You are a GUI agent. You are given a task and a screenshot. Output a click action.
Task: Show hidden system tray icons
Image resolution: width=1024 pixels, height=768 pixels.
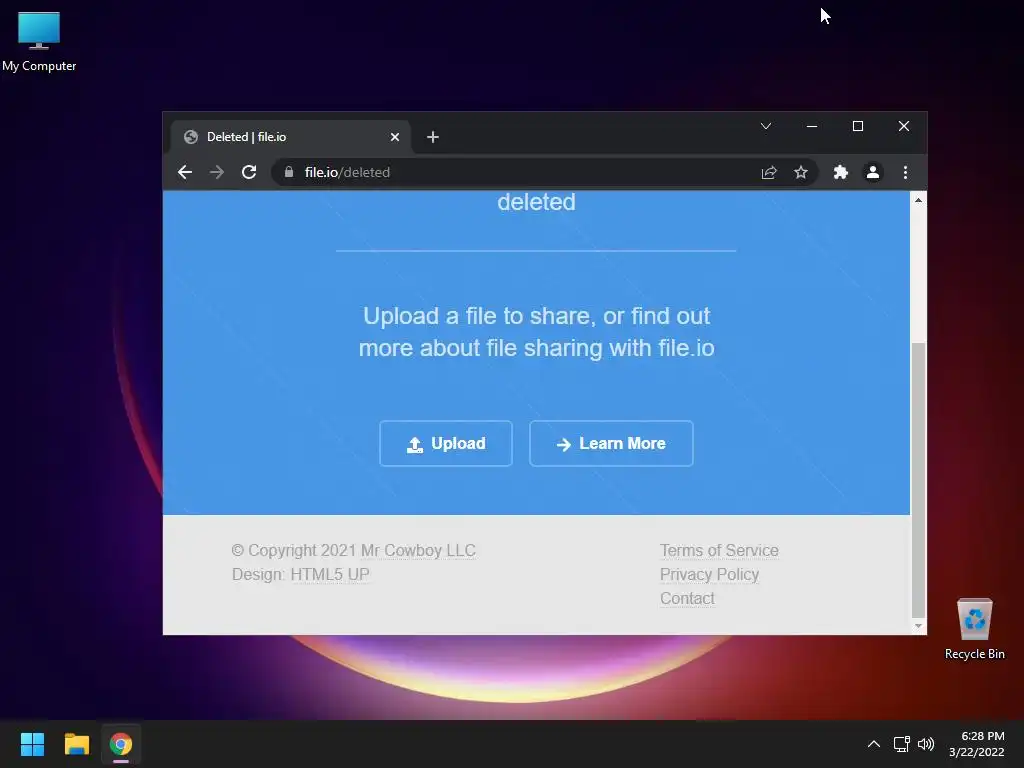point(874,744)
